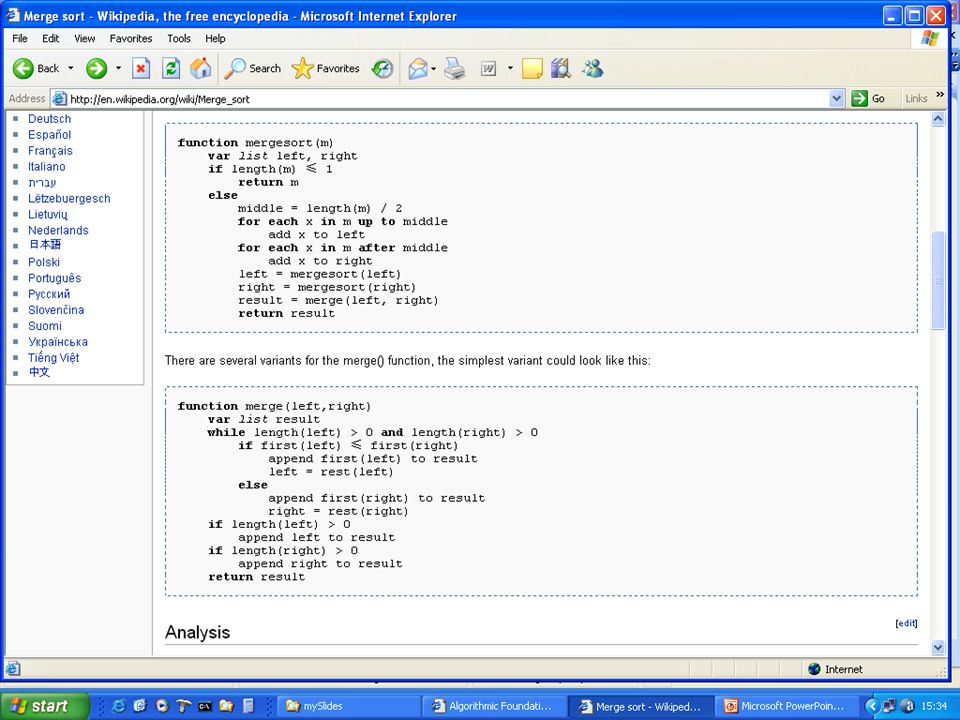960x720 pixels.
Task: Launch the Messenger people icon
Action: (593, 68)
